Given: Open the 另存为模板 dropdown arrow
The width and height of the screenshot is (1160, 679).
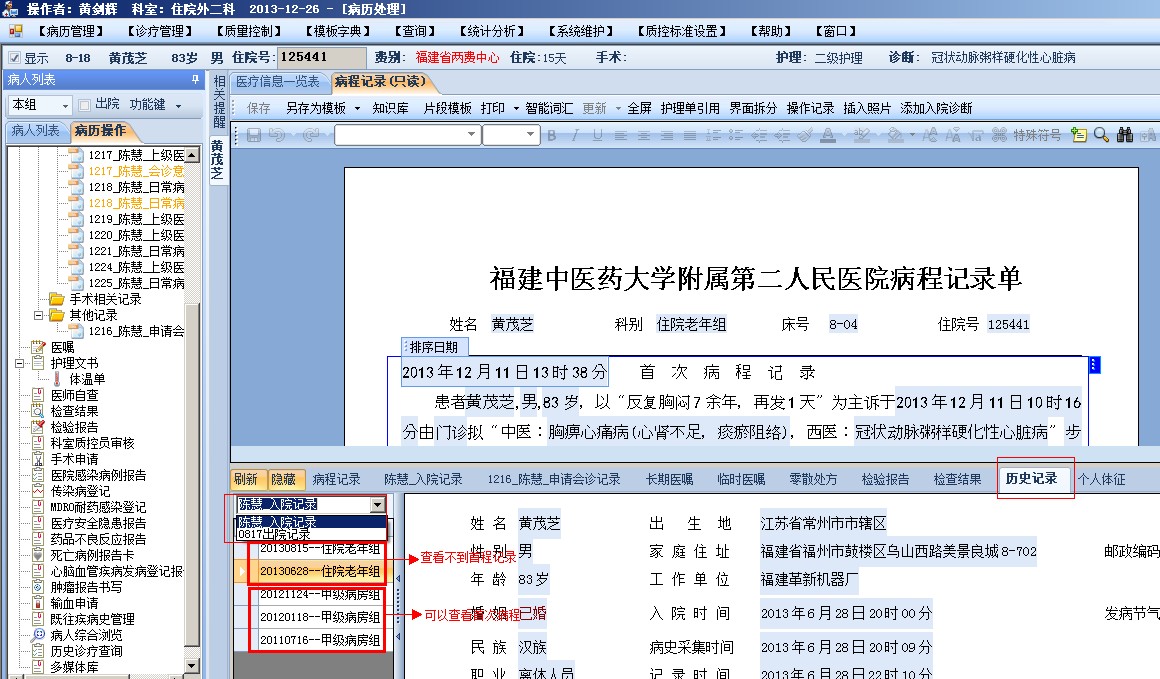Looking at the screenshot, I should (357, 109).
